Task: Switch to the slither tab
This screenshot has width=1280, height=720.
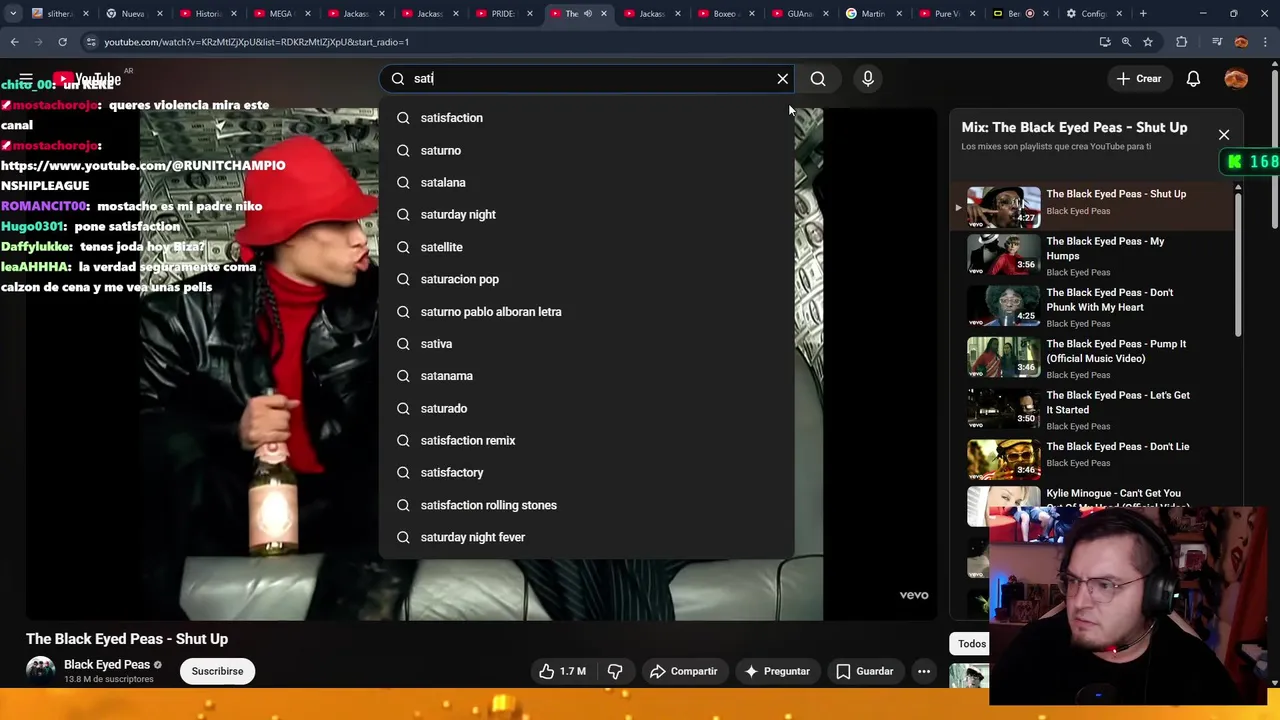Action: coord(60,14)
